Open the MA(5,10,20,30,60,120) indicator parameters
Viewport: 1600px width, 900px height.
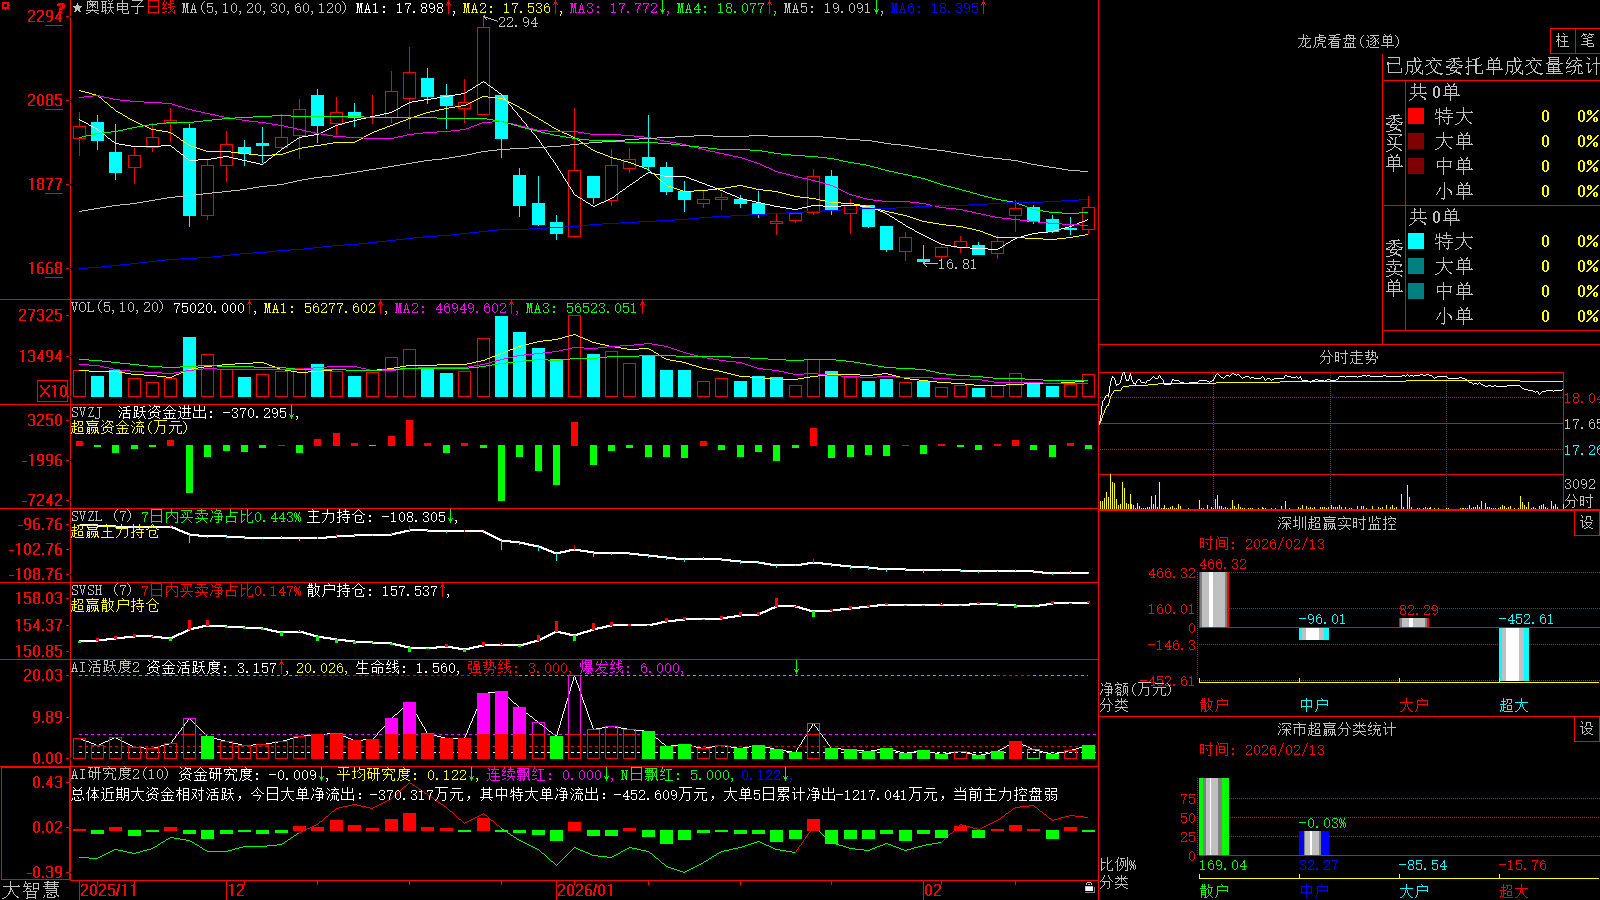[264, 8]
